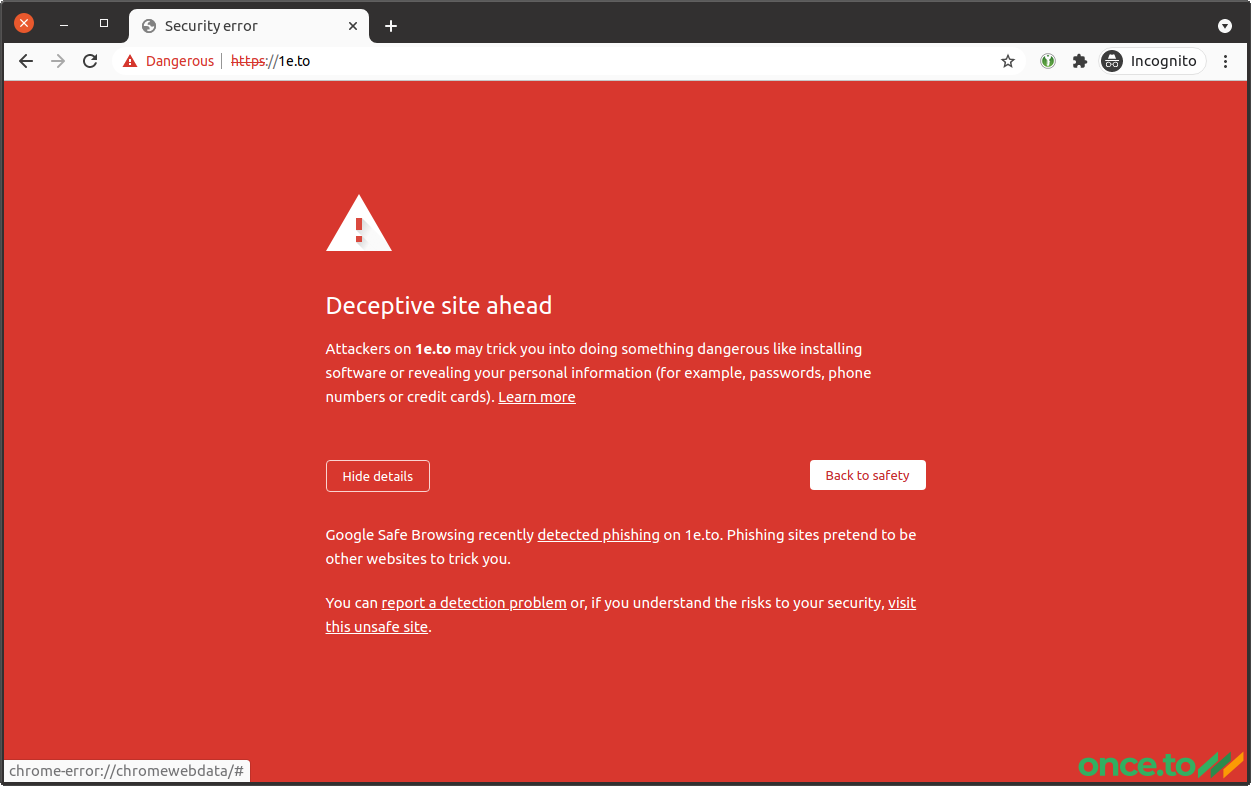Open Chrome's three-dot menu
The height and width of the screenshot is (786, 1251).
point(1226,61)
